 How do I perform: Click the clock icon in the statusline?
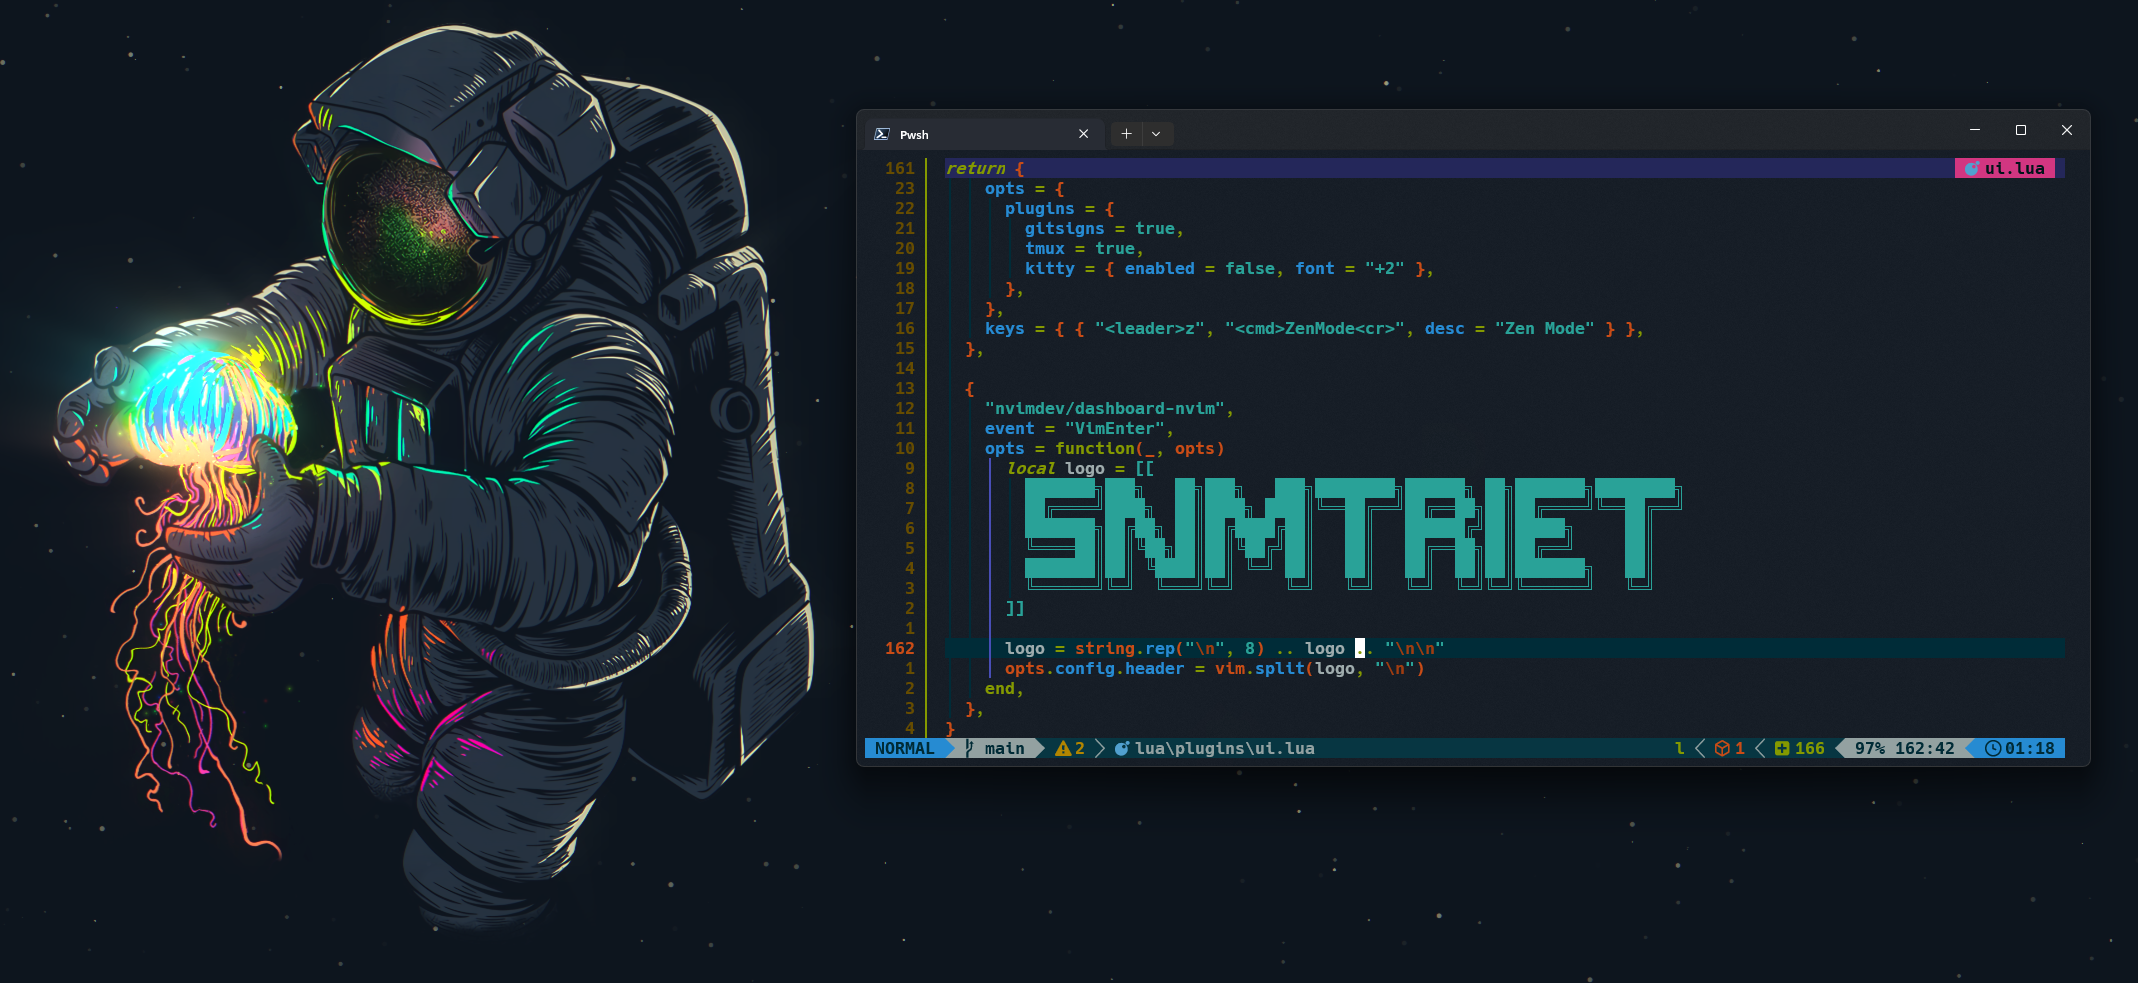(1993, 748)
